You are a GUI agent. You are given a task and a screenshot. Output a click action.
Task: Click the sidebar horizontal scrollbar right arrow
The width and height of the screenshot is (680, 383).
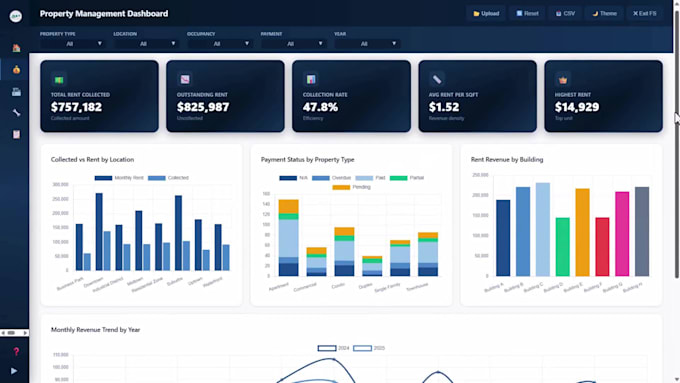coord(26,333)
